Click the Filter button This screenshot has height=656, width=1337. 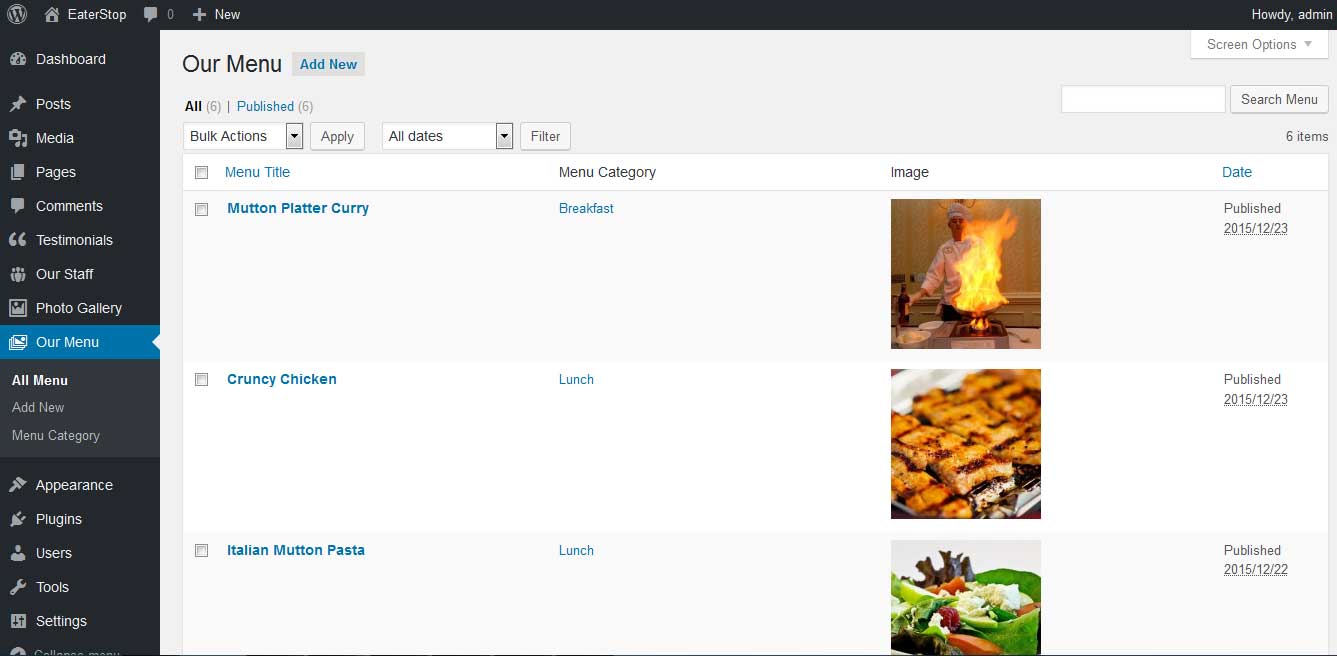pos(545,136)
